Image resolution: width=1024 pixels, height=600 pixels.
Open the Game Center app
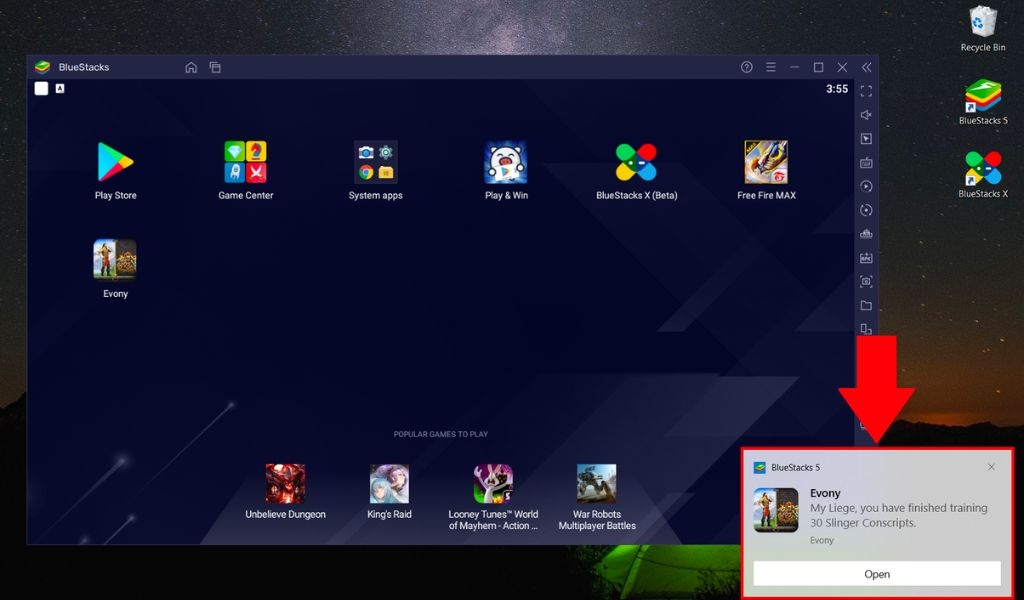click(x=245, y=160)
